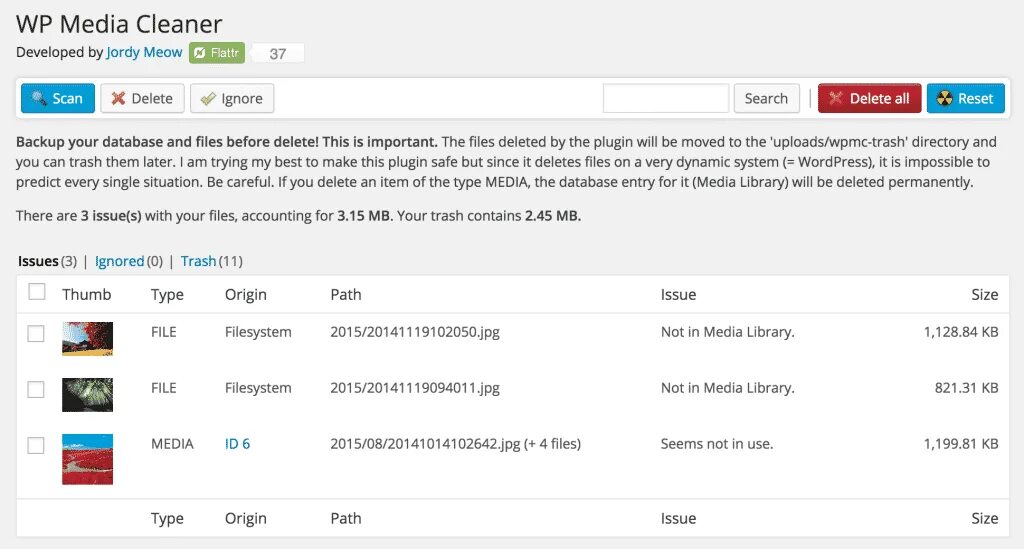Check the box for 20141119102050.jpg row
1024x549 pixels.
(x=36, y=333)
